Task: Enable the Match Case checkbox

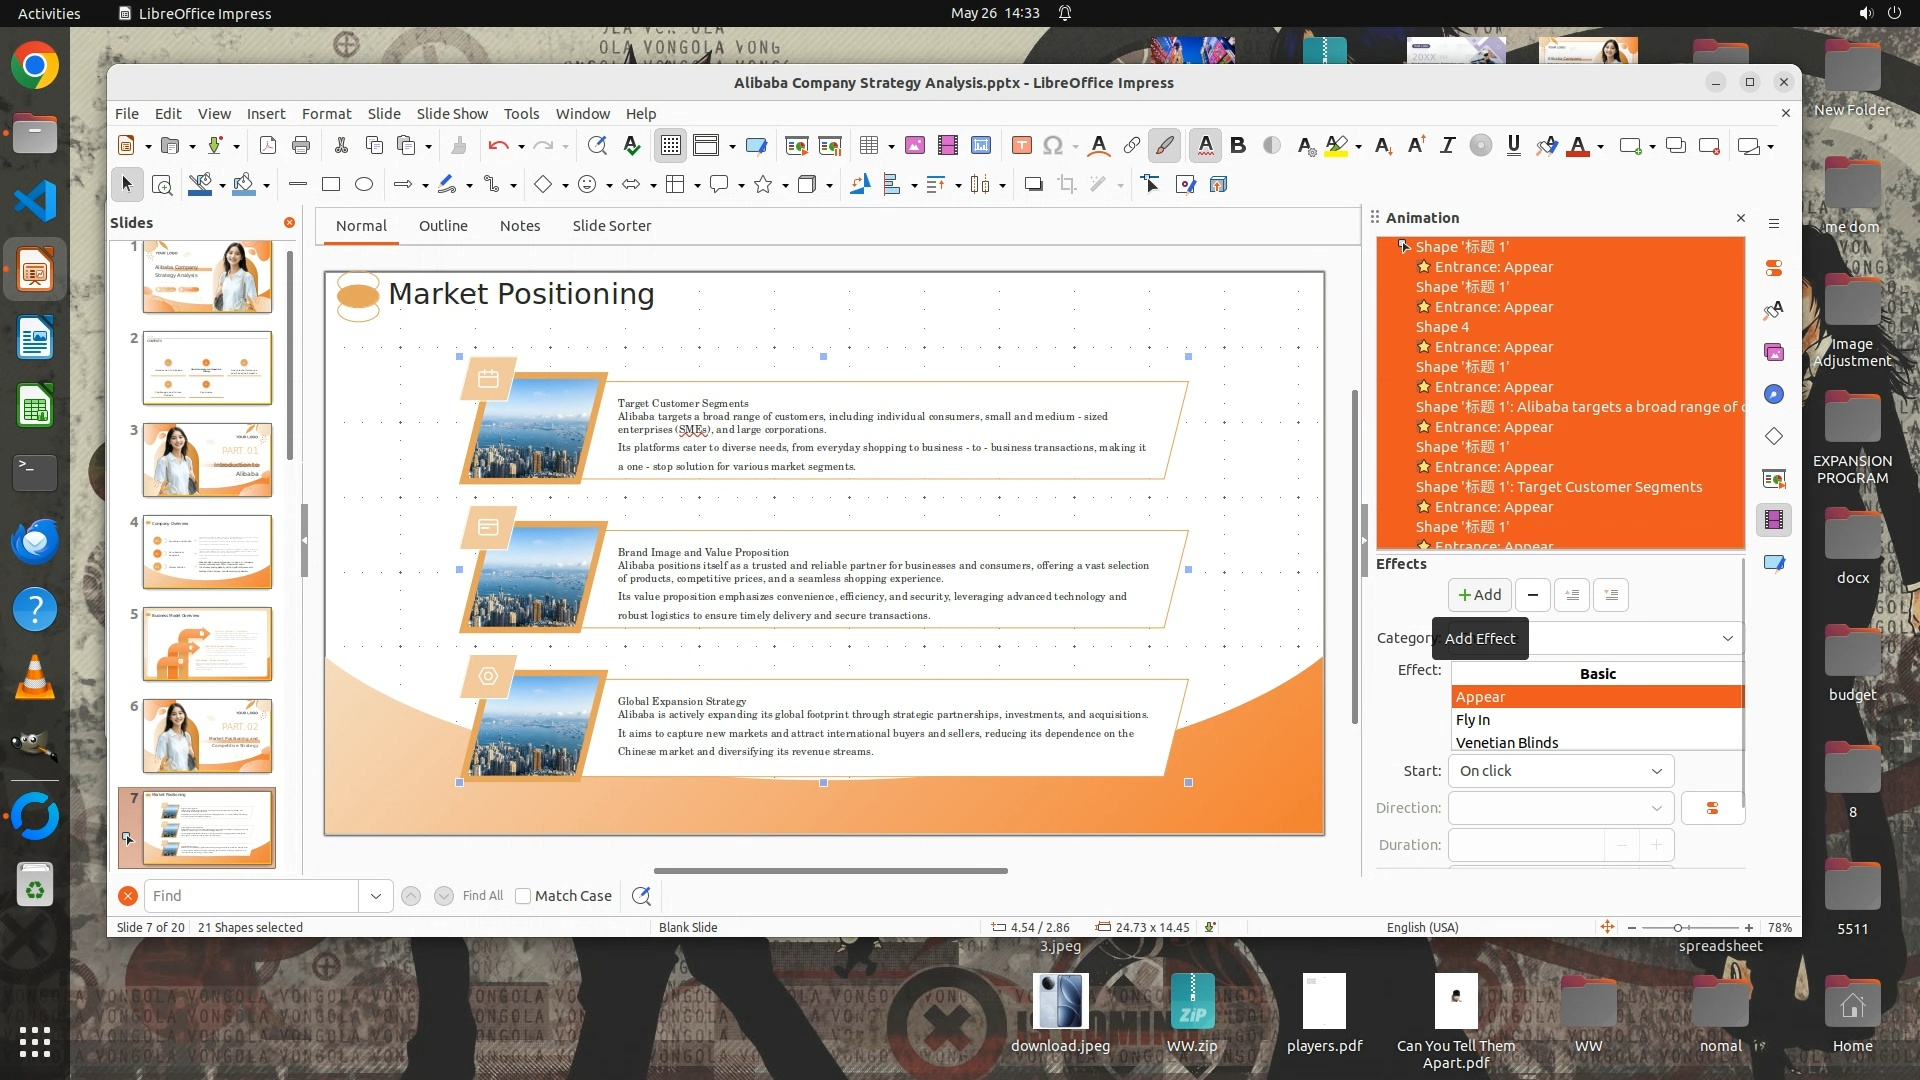Action: point(523,896)
